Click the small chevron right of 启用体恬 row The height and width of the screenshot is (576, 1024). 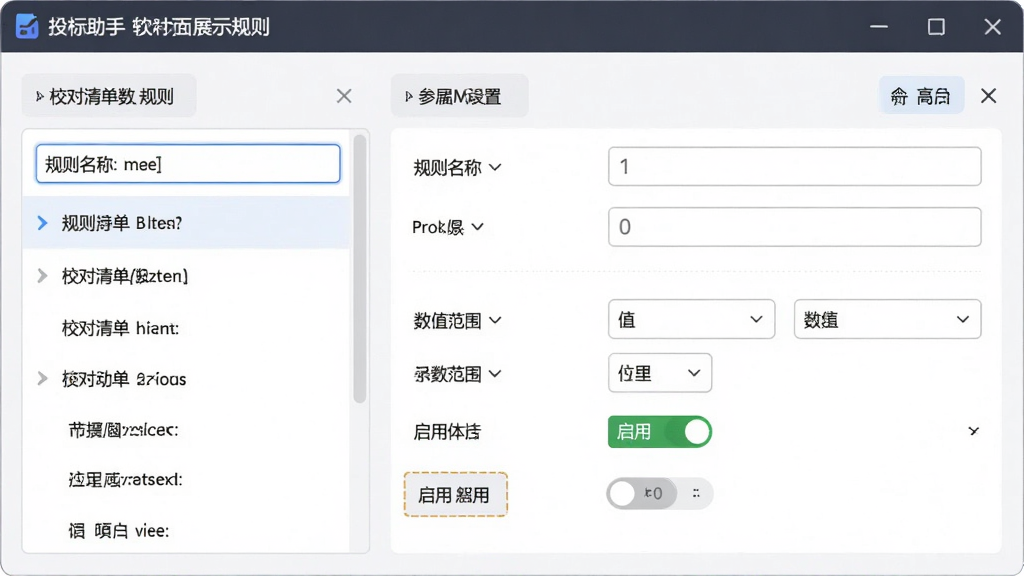tap(974, 431)
